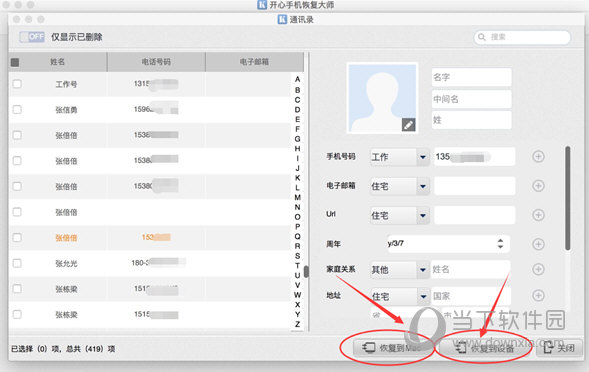
Task: Check the box for contact 张允光
Action: point(17,263)
